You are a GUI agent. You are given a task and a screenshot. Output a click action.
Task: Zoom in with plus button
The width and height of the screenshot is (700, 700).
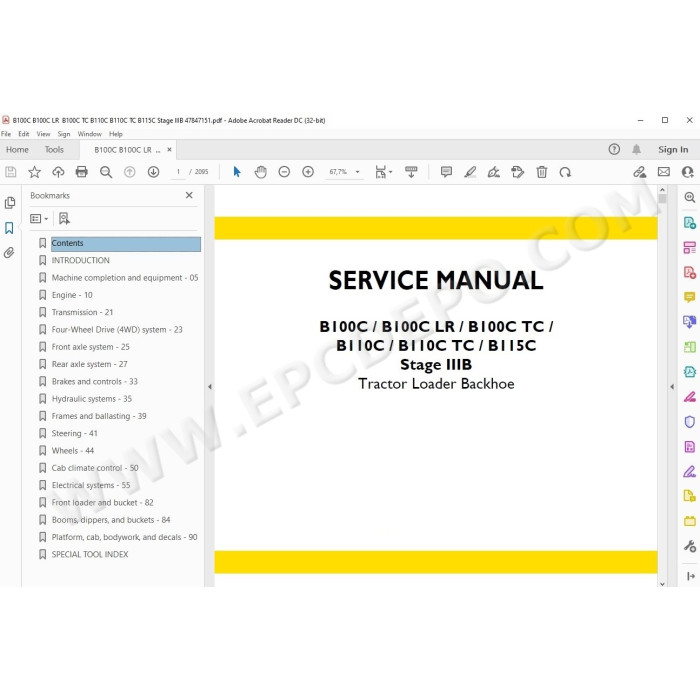pos(308,172)
